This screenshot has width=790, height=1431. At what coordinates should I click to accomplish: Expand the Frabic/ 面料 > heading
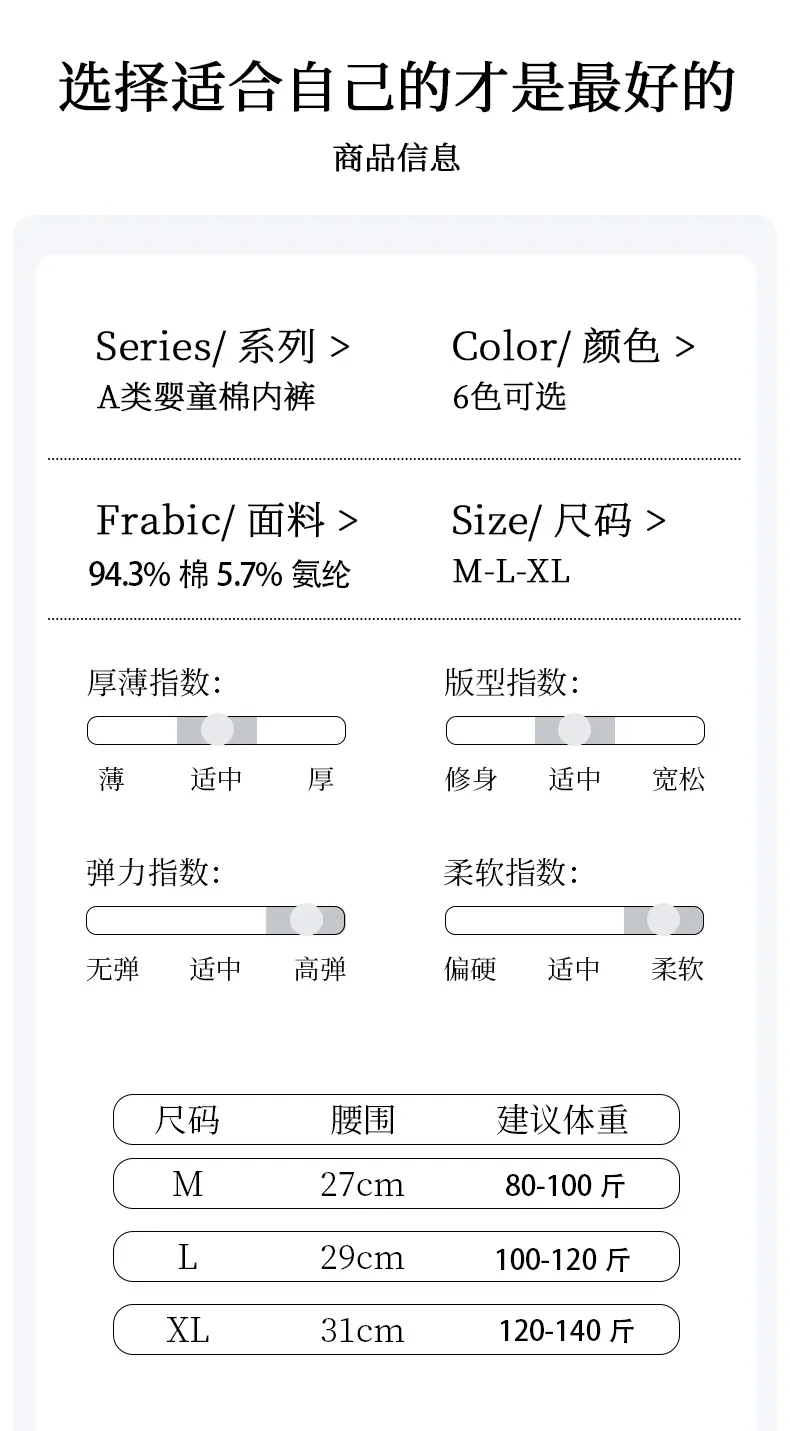click(x=227, y=521)
